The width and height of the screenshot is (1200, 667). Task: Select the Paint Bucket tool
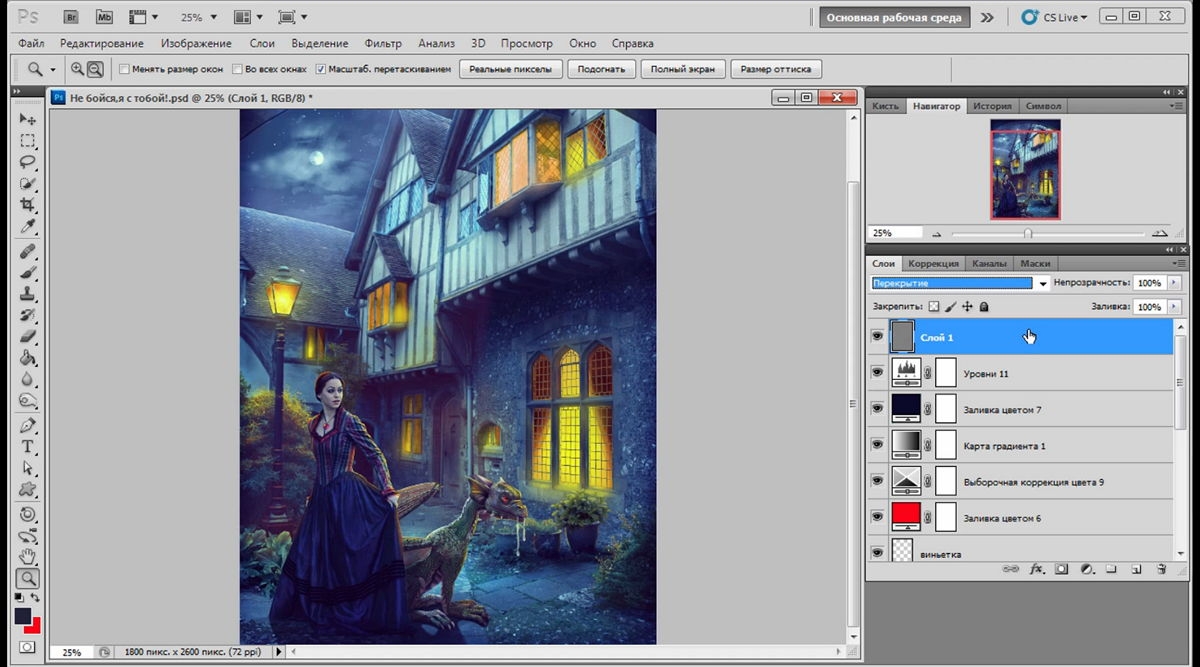[x=28, y=359]
